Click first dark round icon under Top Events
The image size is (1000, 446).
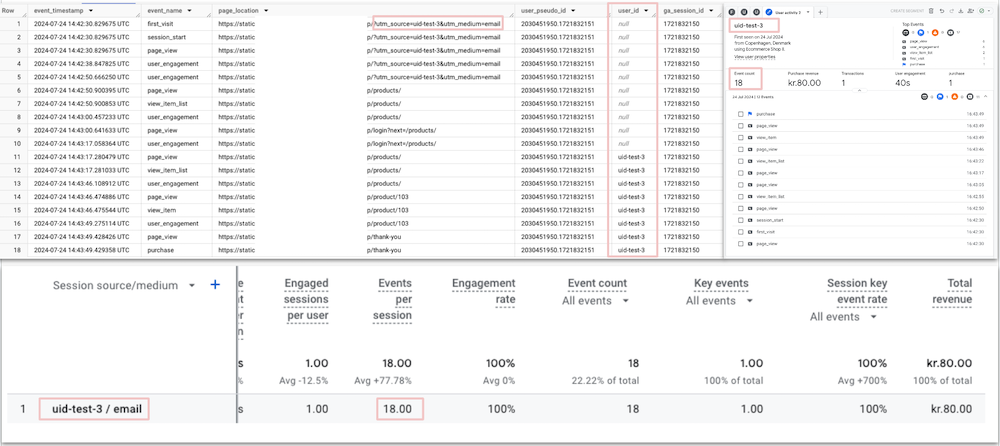pyautogui.click(x=906, y=33)
